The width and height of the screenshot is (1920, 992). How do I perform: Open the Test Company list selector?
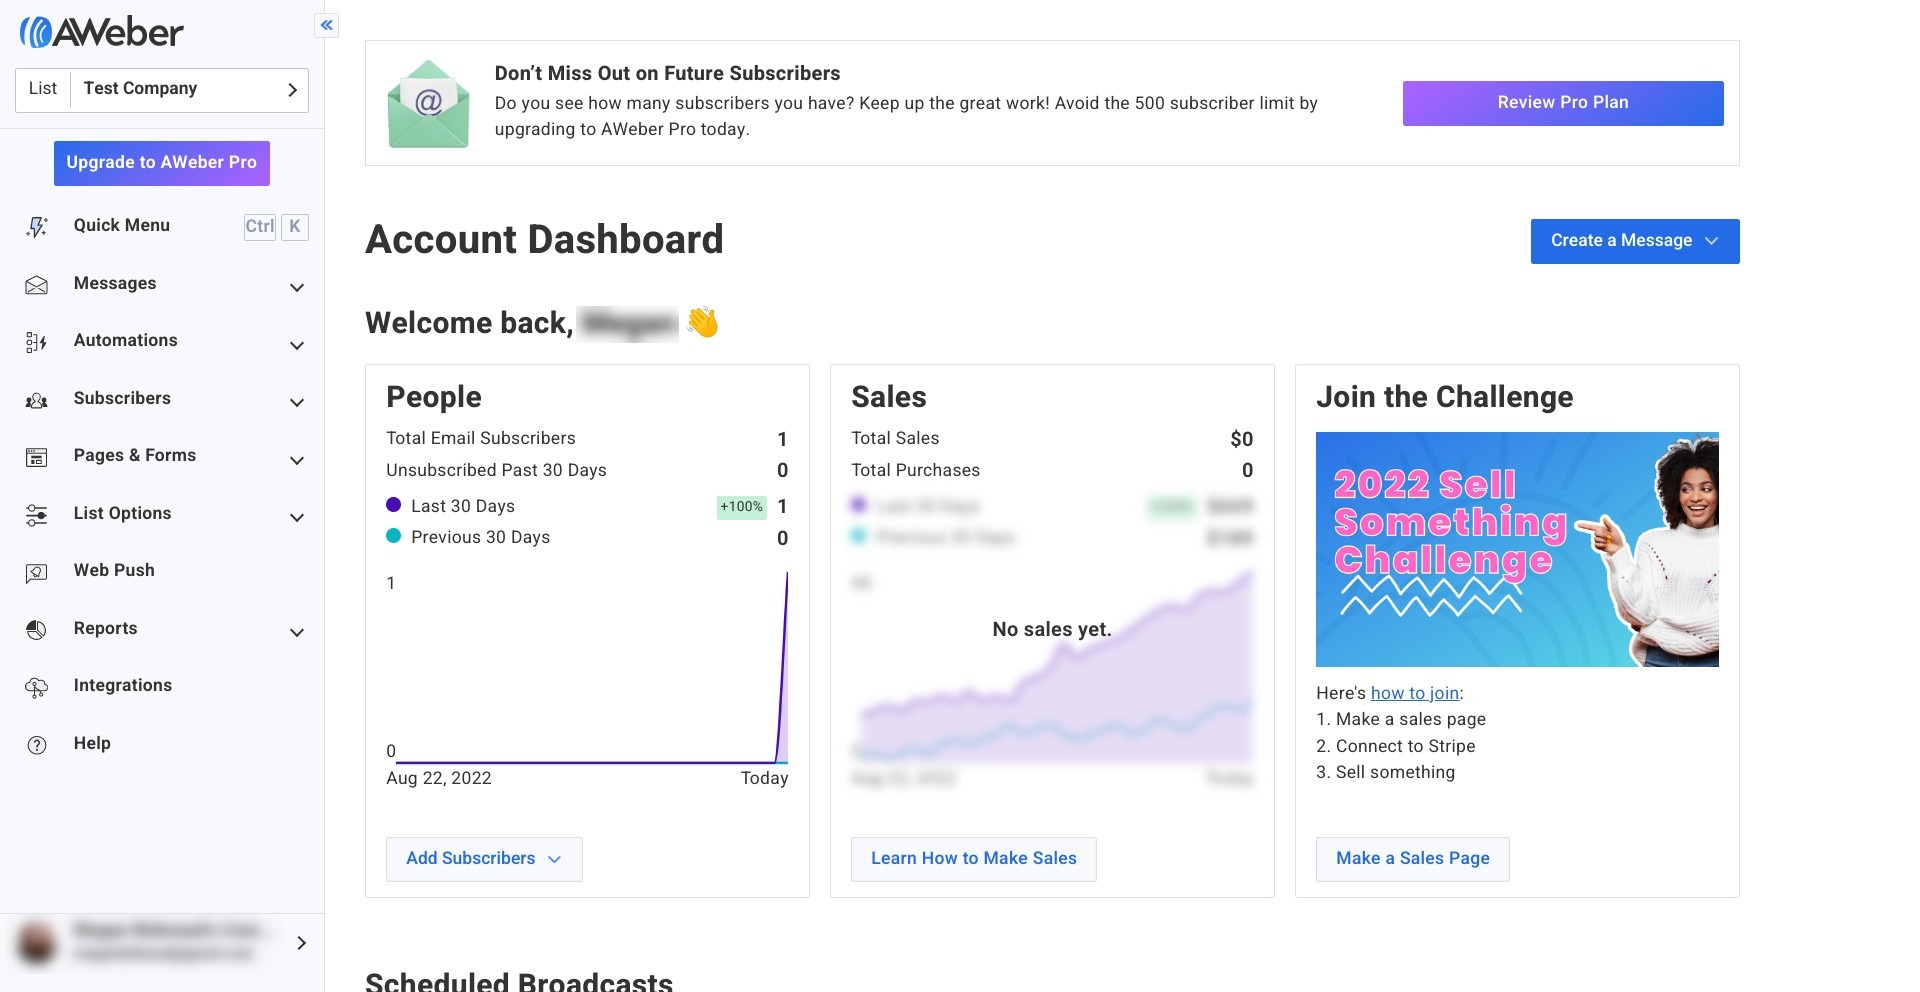(x=162, y=90)
